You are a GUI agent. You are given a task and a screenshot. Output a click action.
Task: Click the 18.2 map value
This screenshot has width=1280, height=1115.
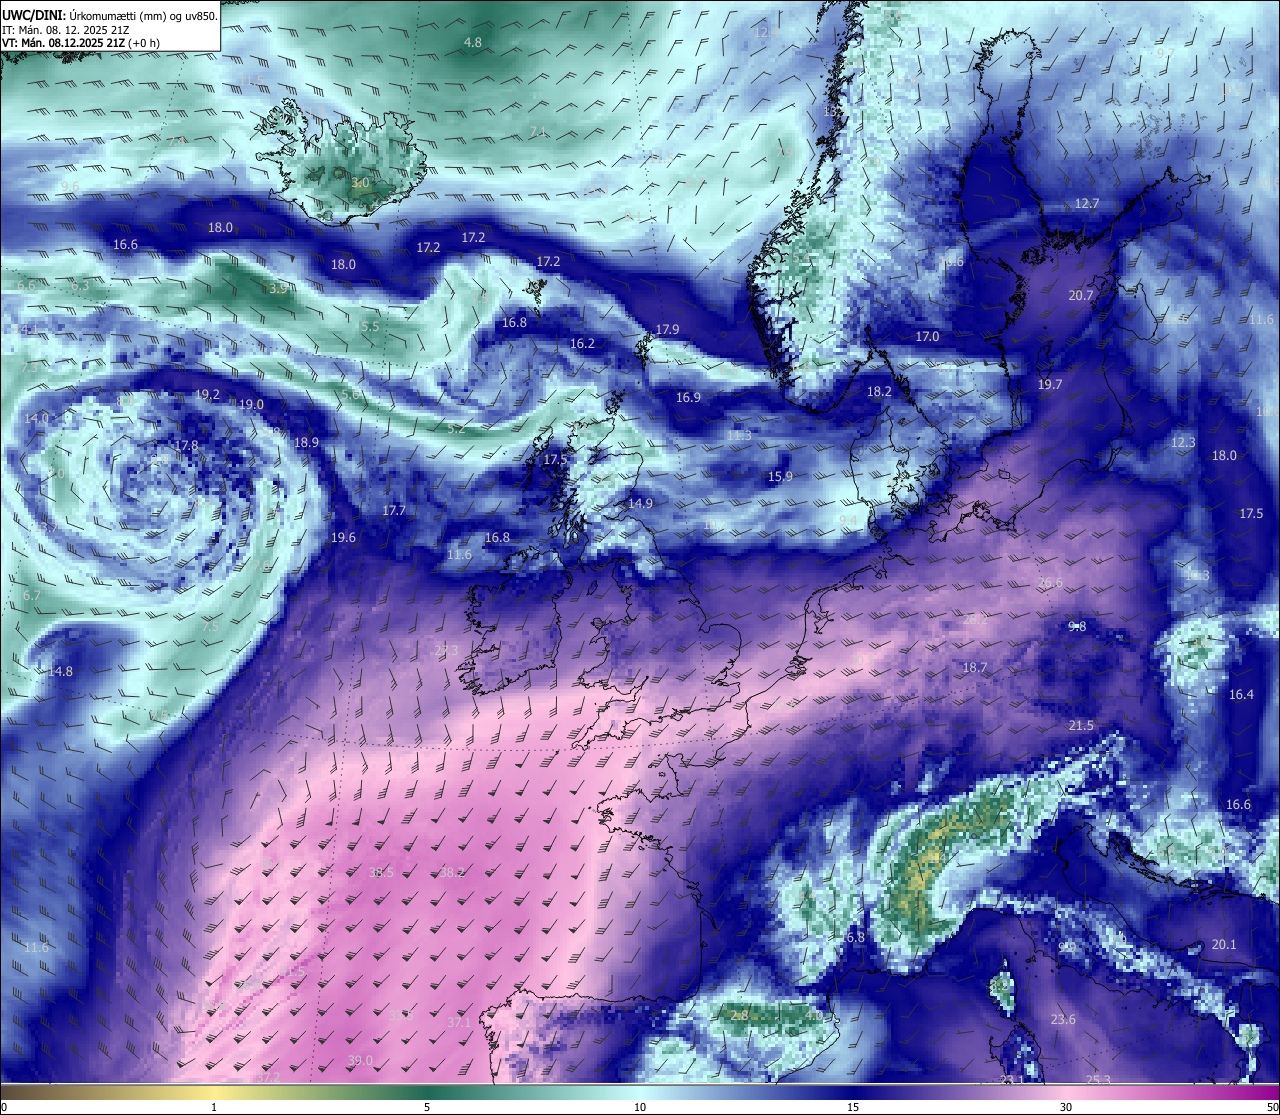point(879,392)
